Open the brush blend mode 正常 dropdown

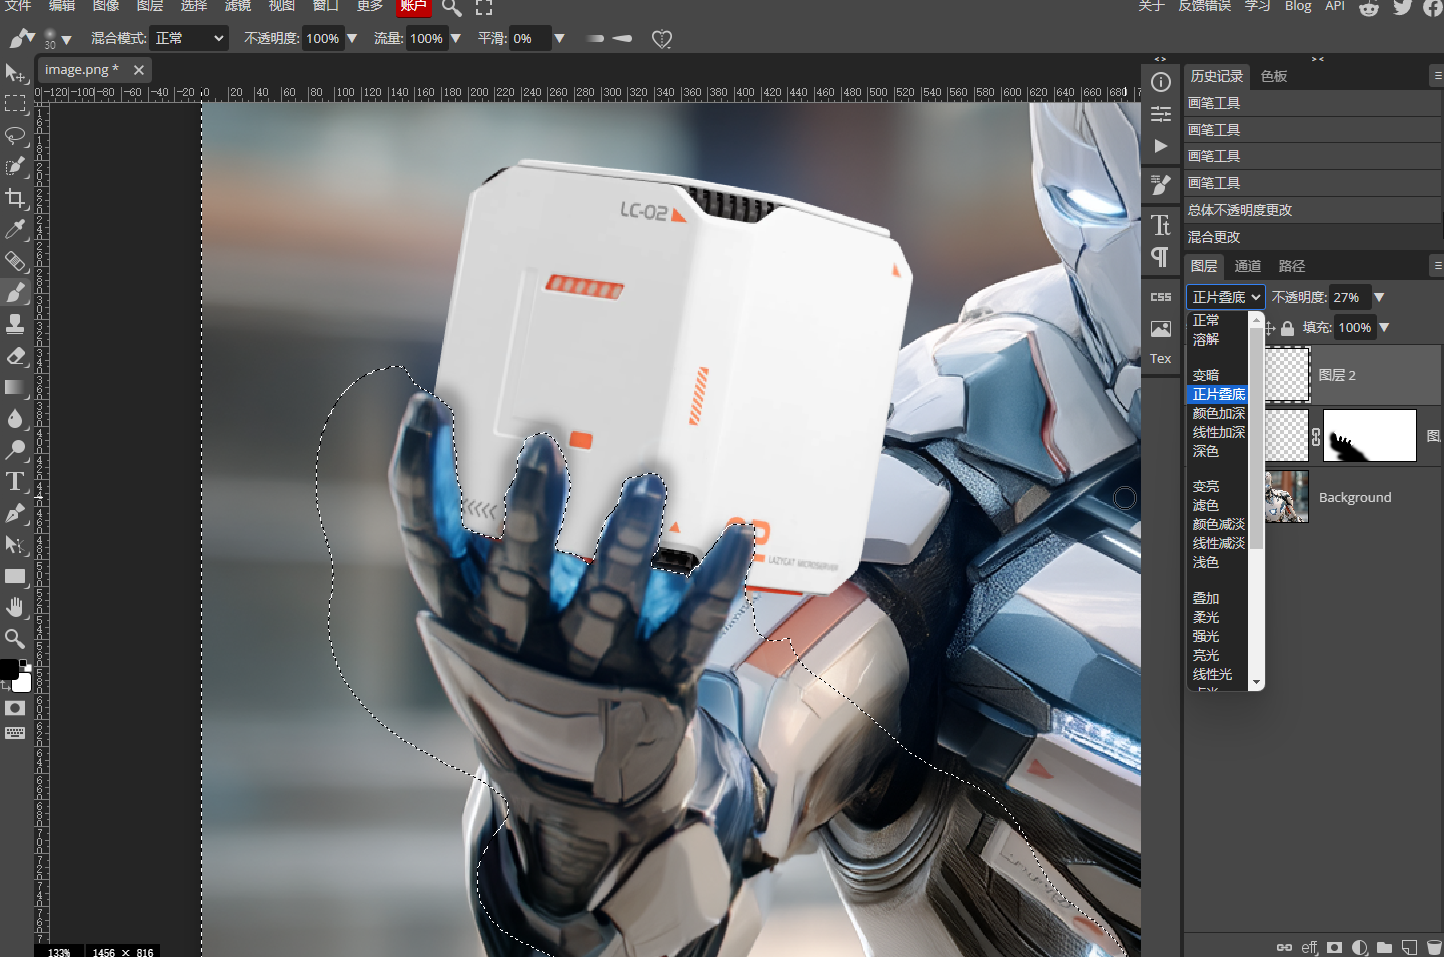190,38
